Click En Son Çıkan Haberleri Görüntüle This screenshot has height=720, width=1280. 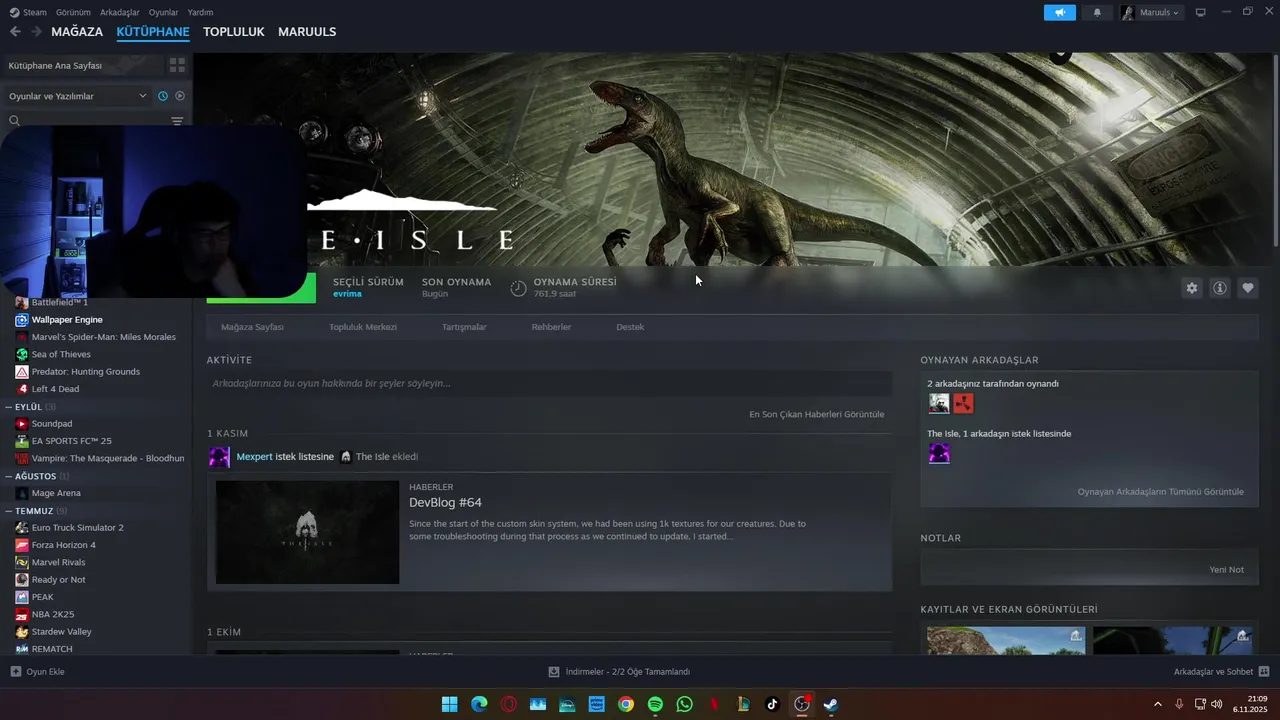(x=816, y=414)
